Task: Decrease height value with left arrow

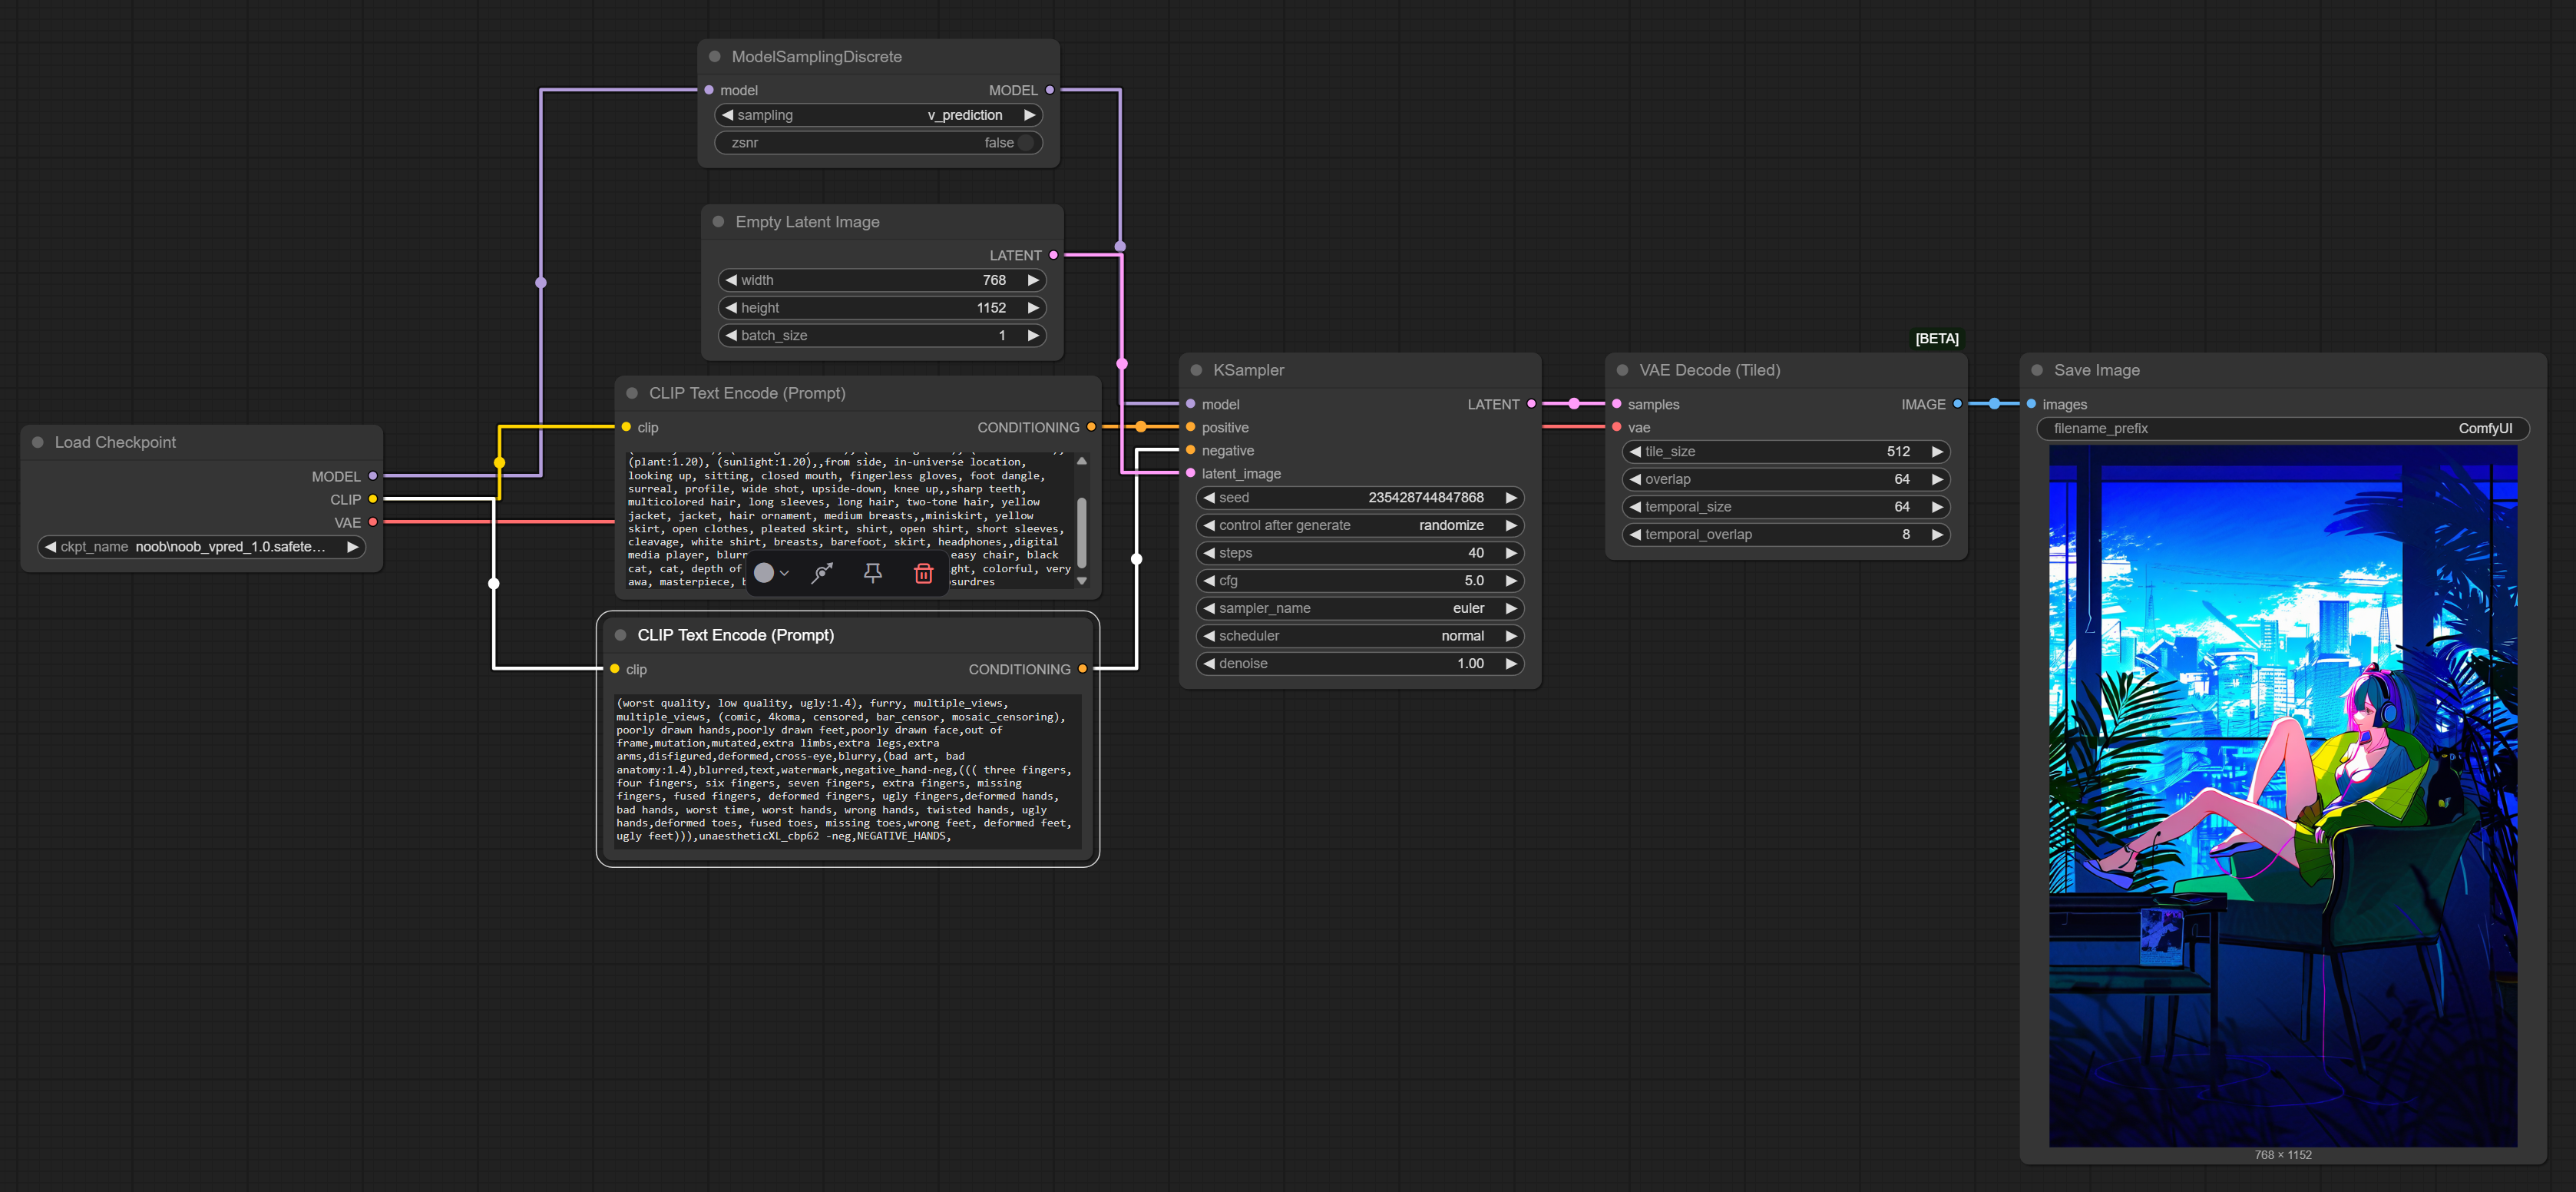Action: tap(731, 308)
